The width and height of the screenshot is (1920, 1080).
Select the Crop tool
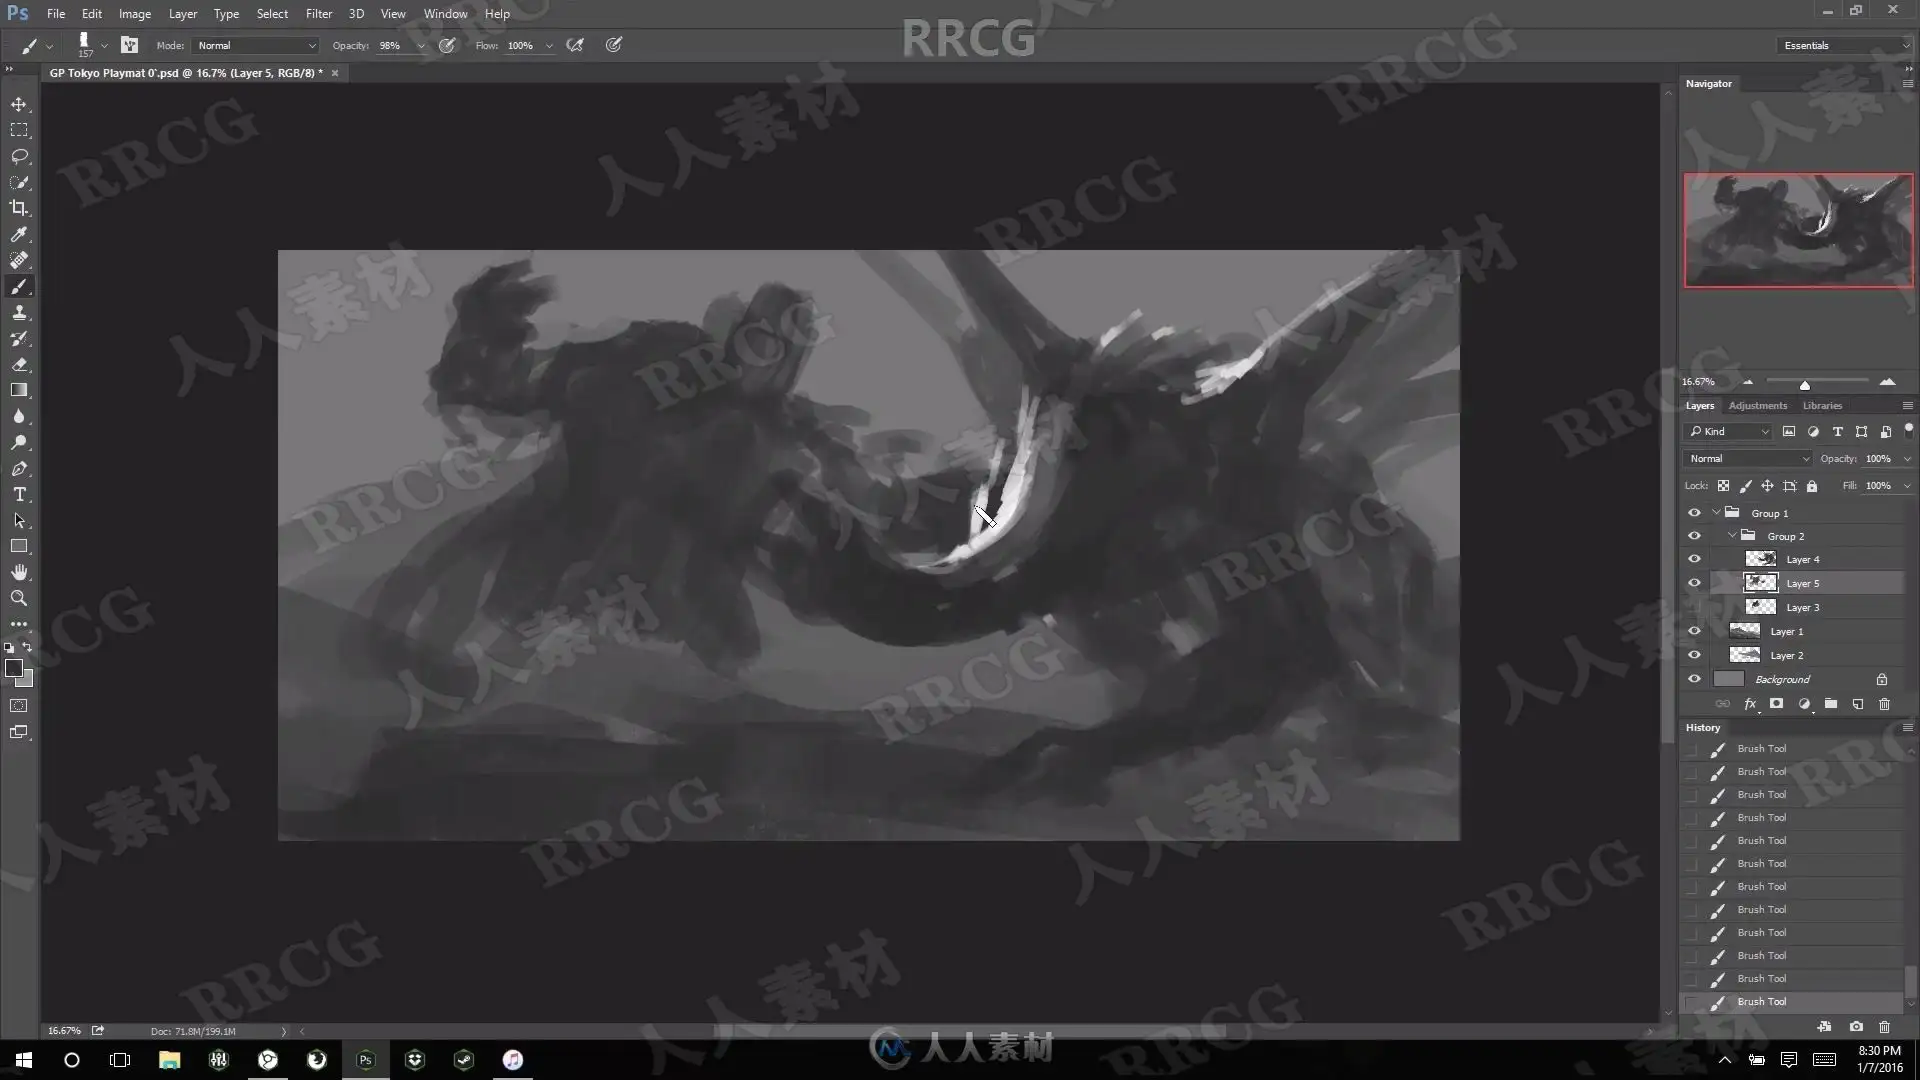[19, 208]
